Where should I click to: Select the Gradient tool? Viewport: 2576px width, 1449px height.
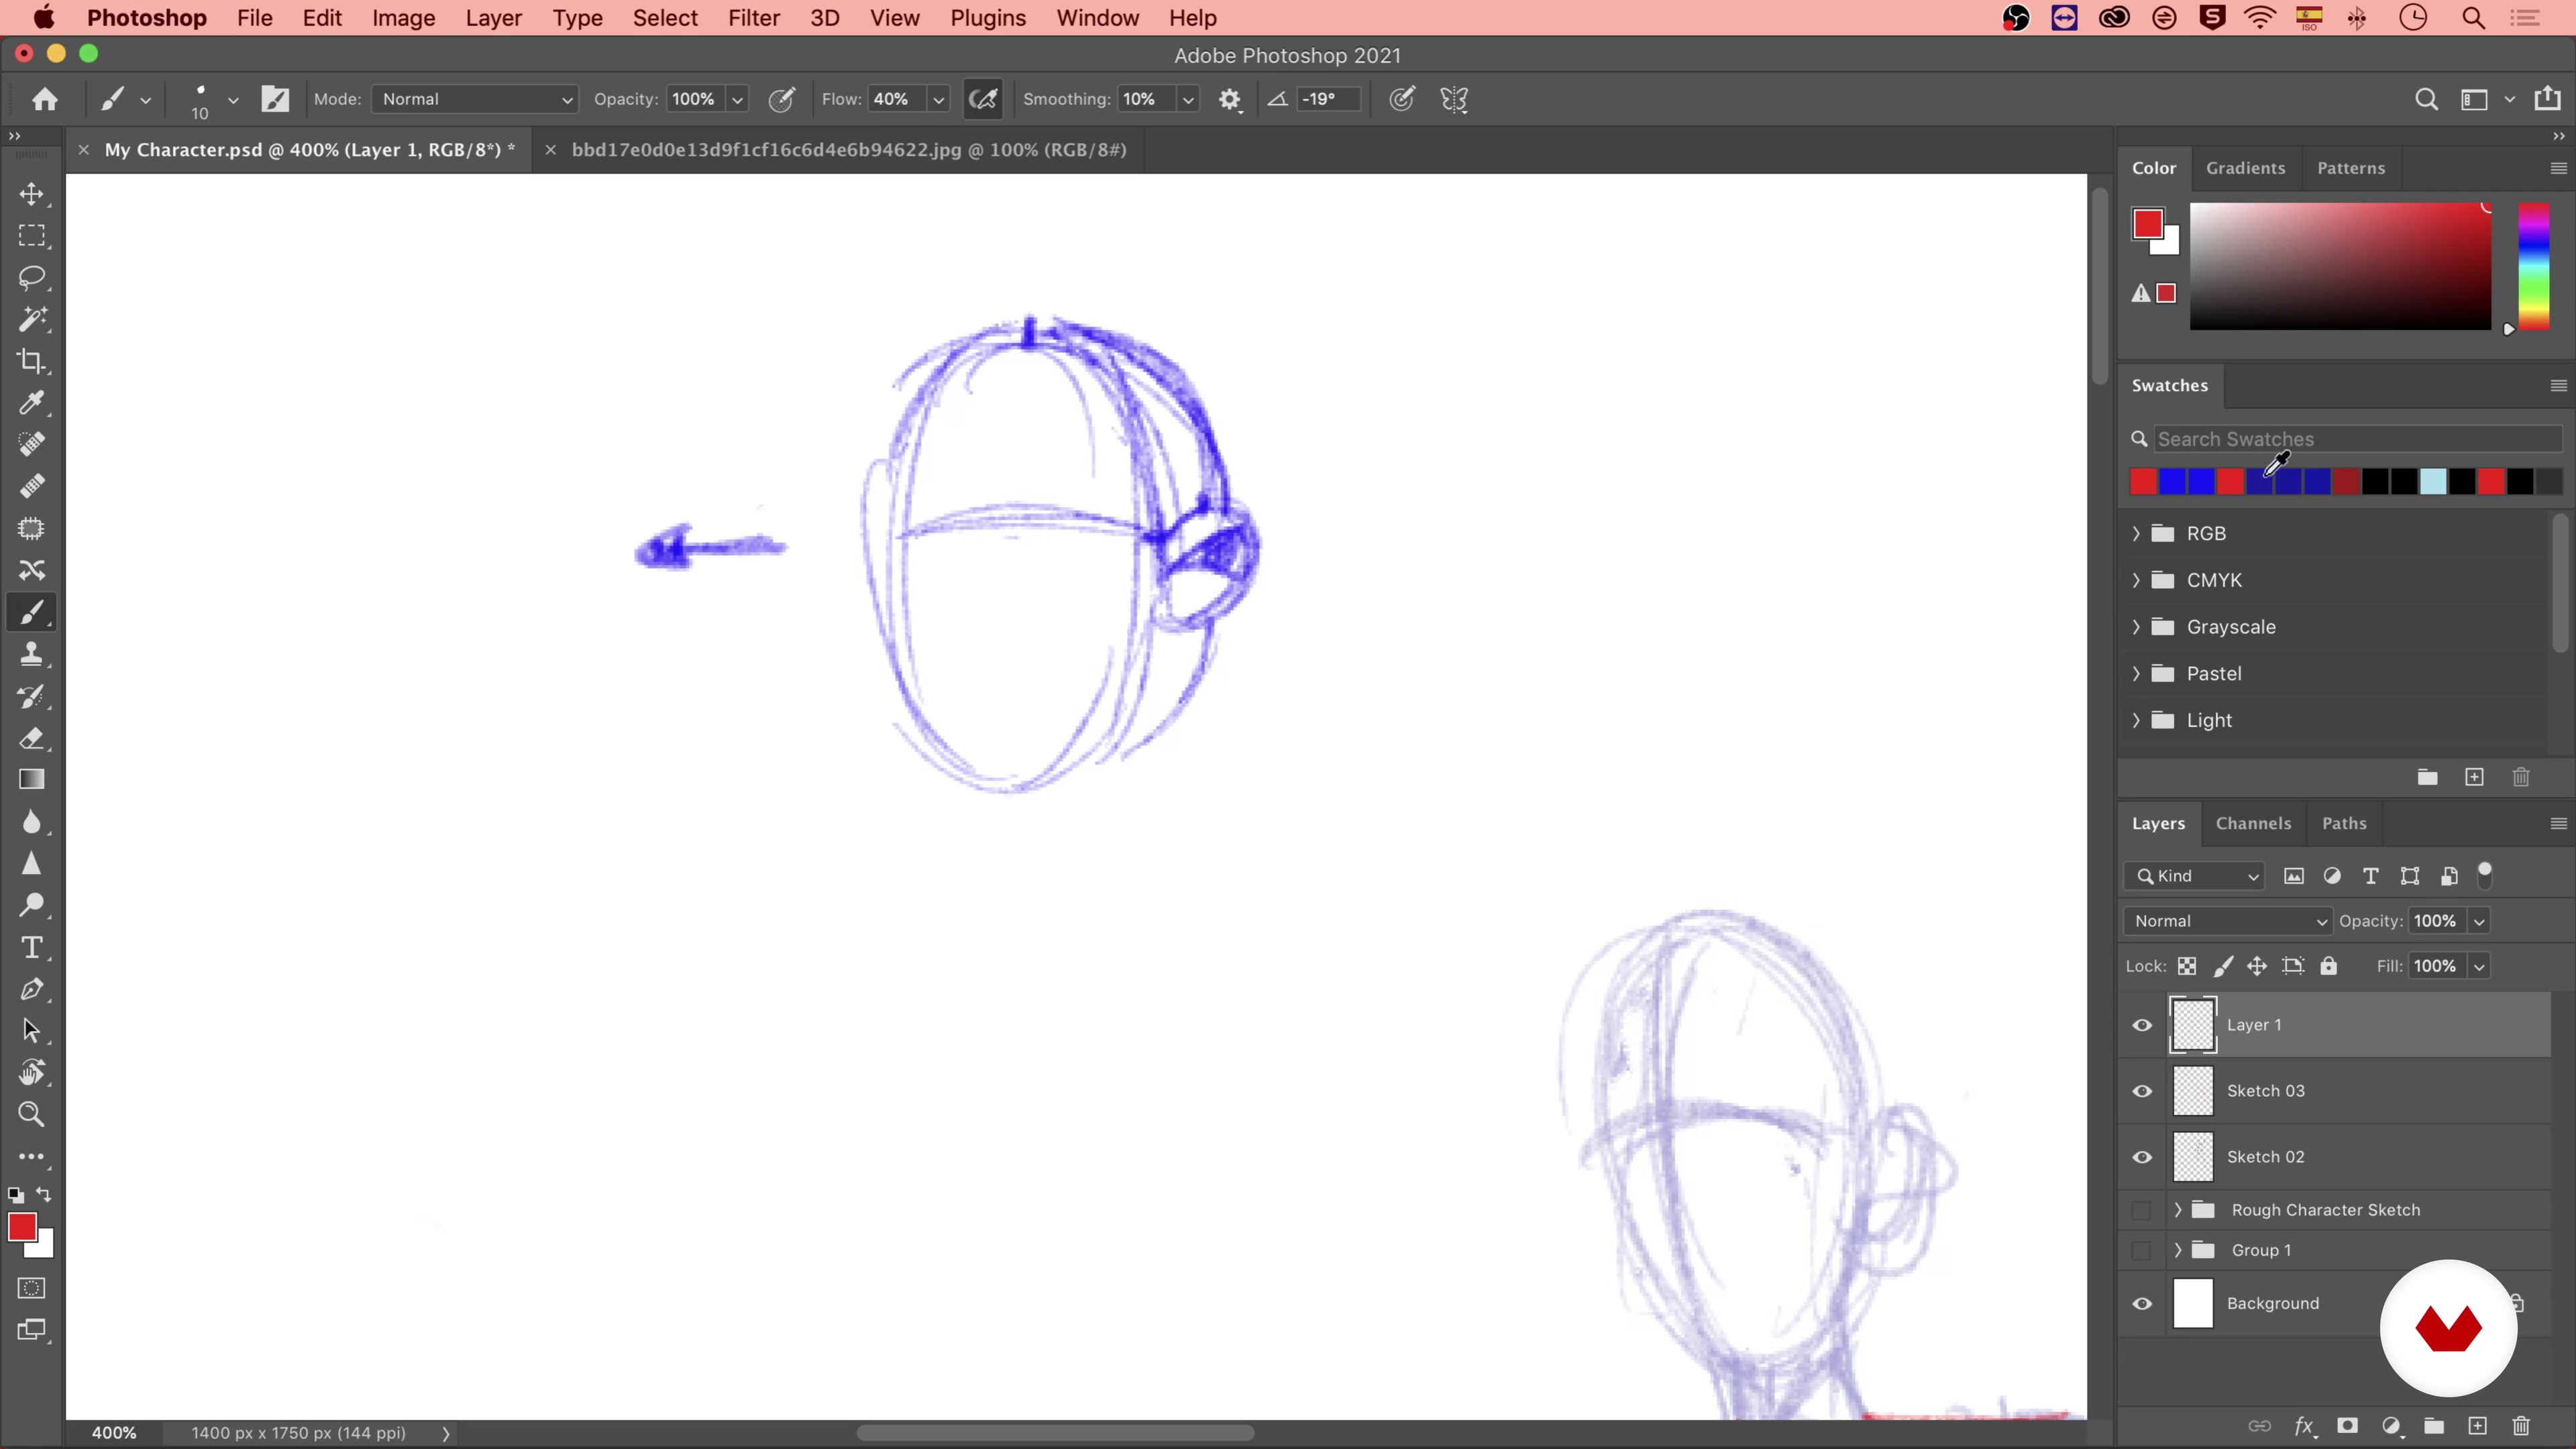[x=32, y=780]
